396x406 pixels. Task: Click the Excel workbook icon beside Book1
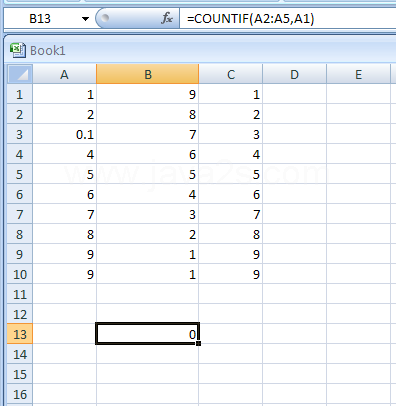17,50
